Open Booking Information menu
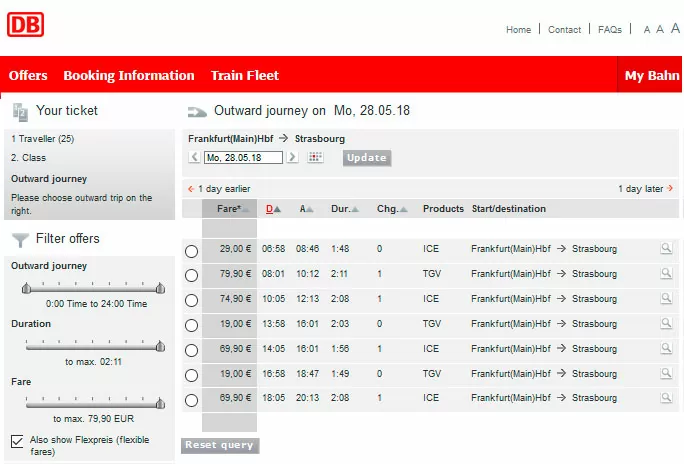 pyautogui.click(x=129, y=75)
